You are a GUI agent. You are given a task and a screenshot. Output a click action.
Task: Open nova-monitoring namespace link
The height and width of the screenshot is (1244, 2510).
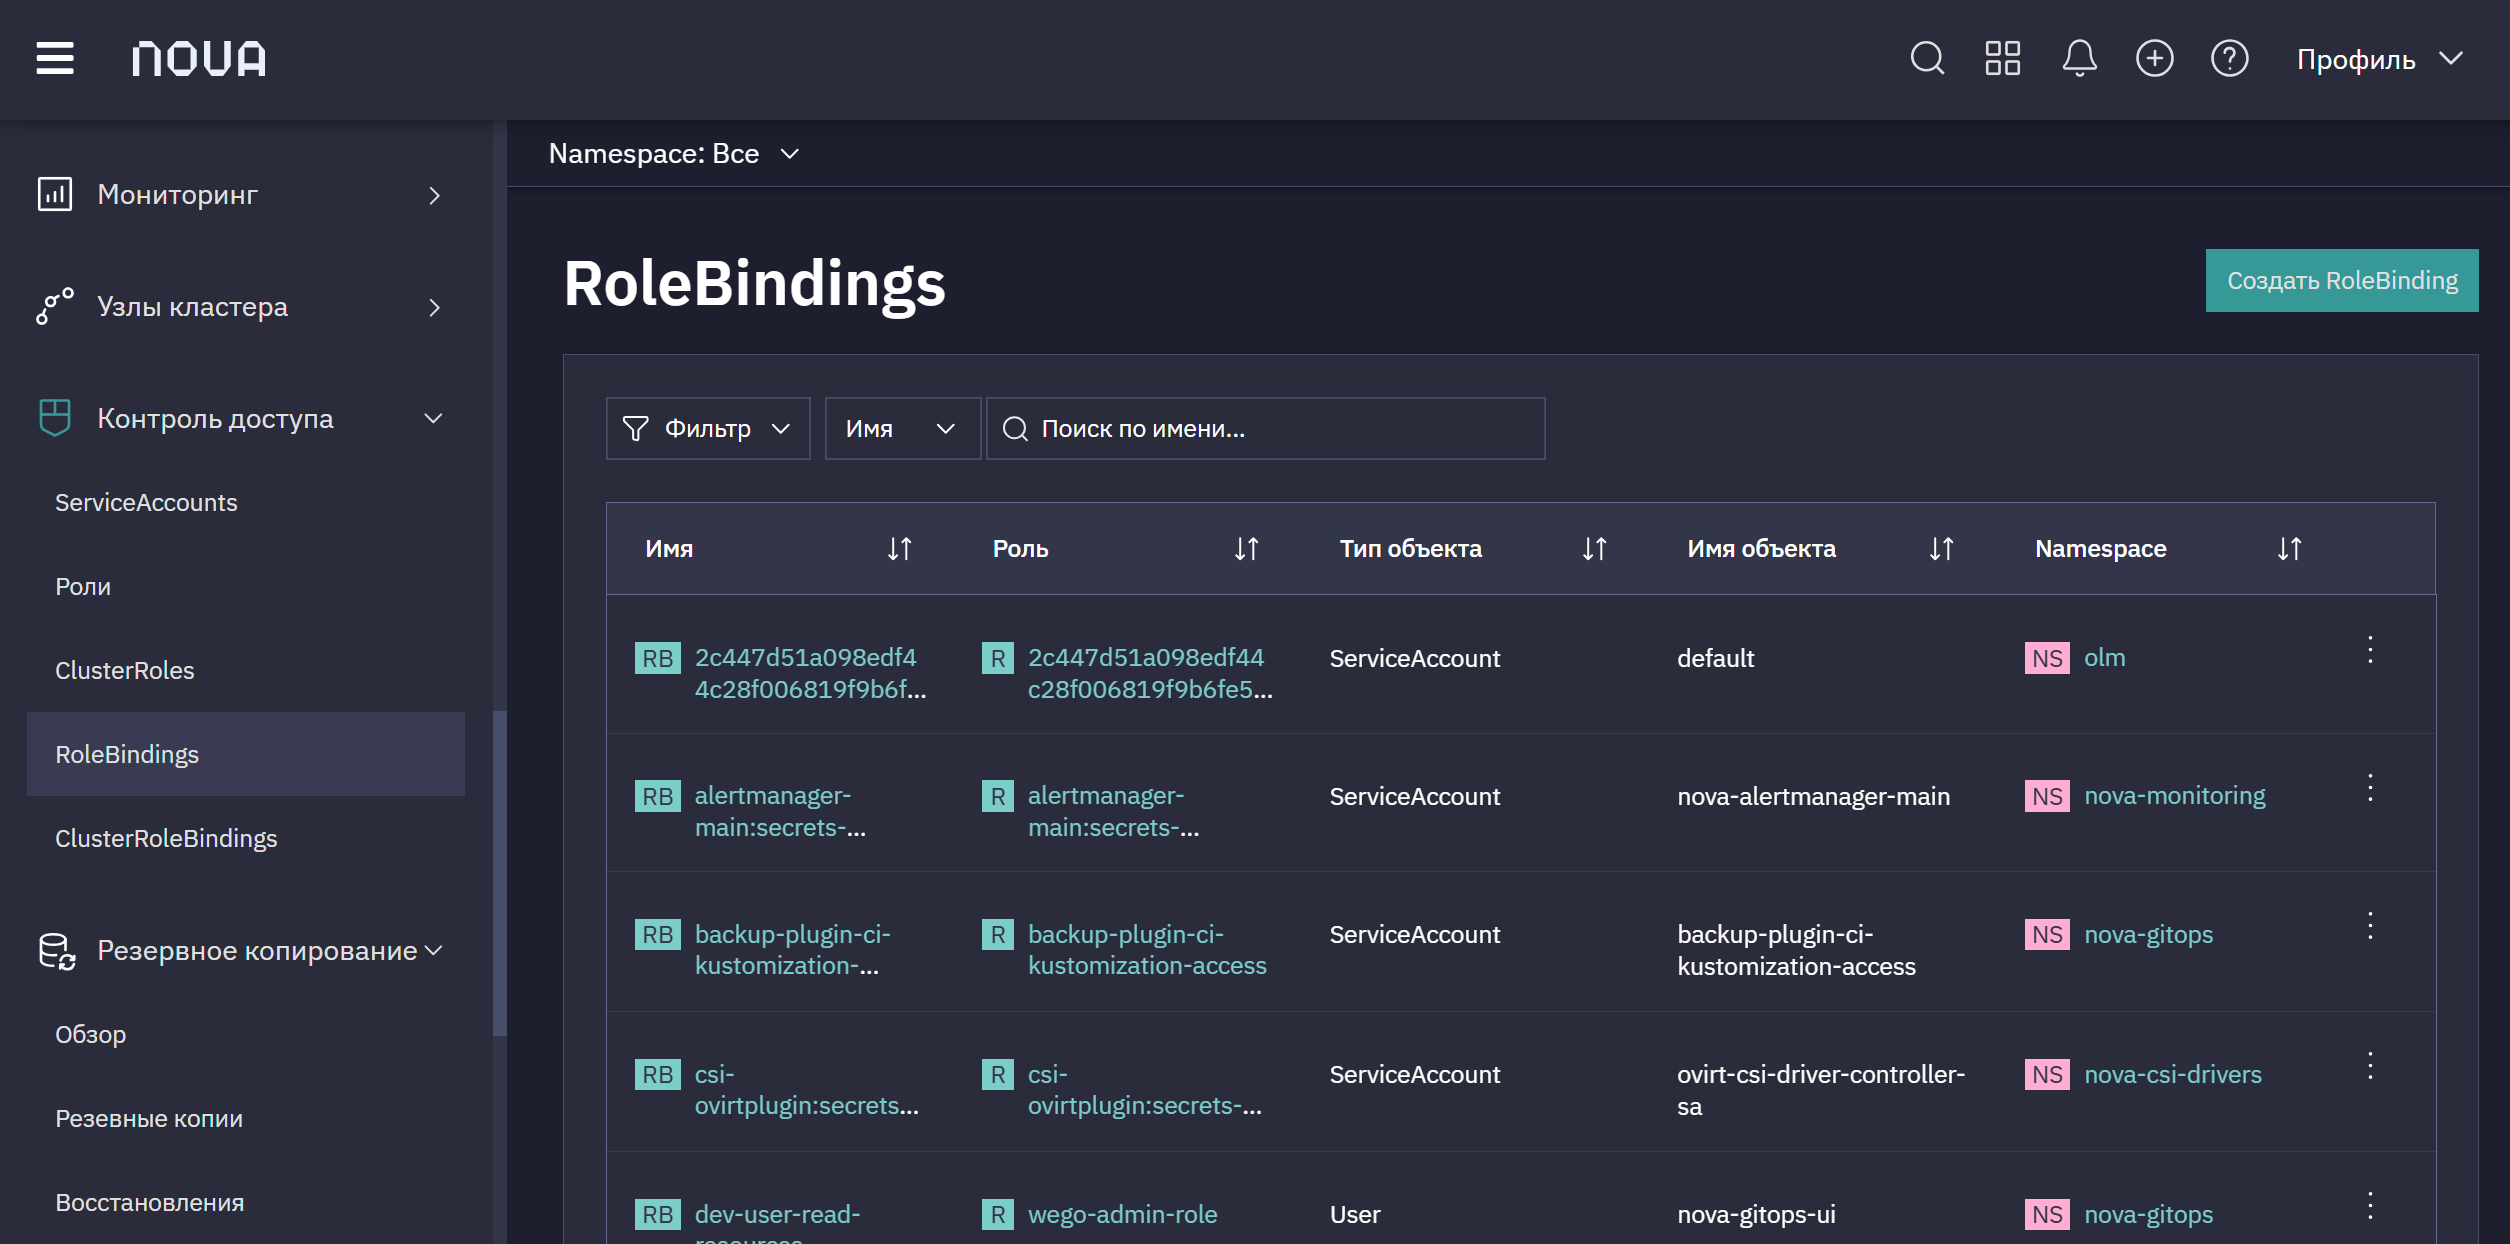click(x=2175, y=796)
